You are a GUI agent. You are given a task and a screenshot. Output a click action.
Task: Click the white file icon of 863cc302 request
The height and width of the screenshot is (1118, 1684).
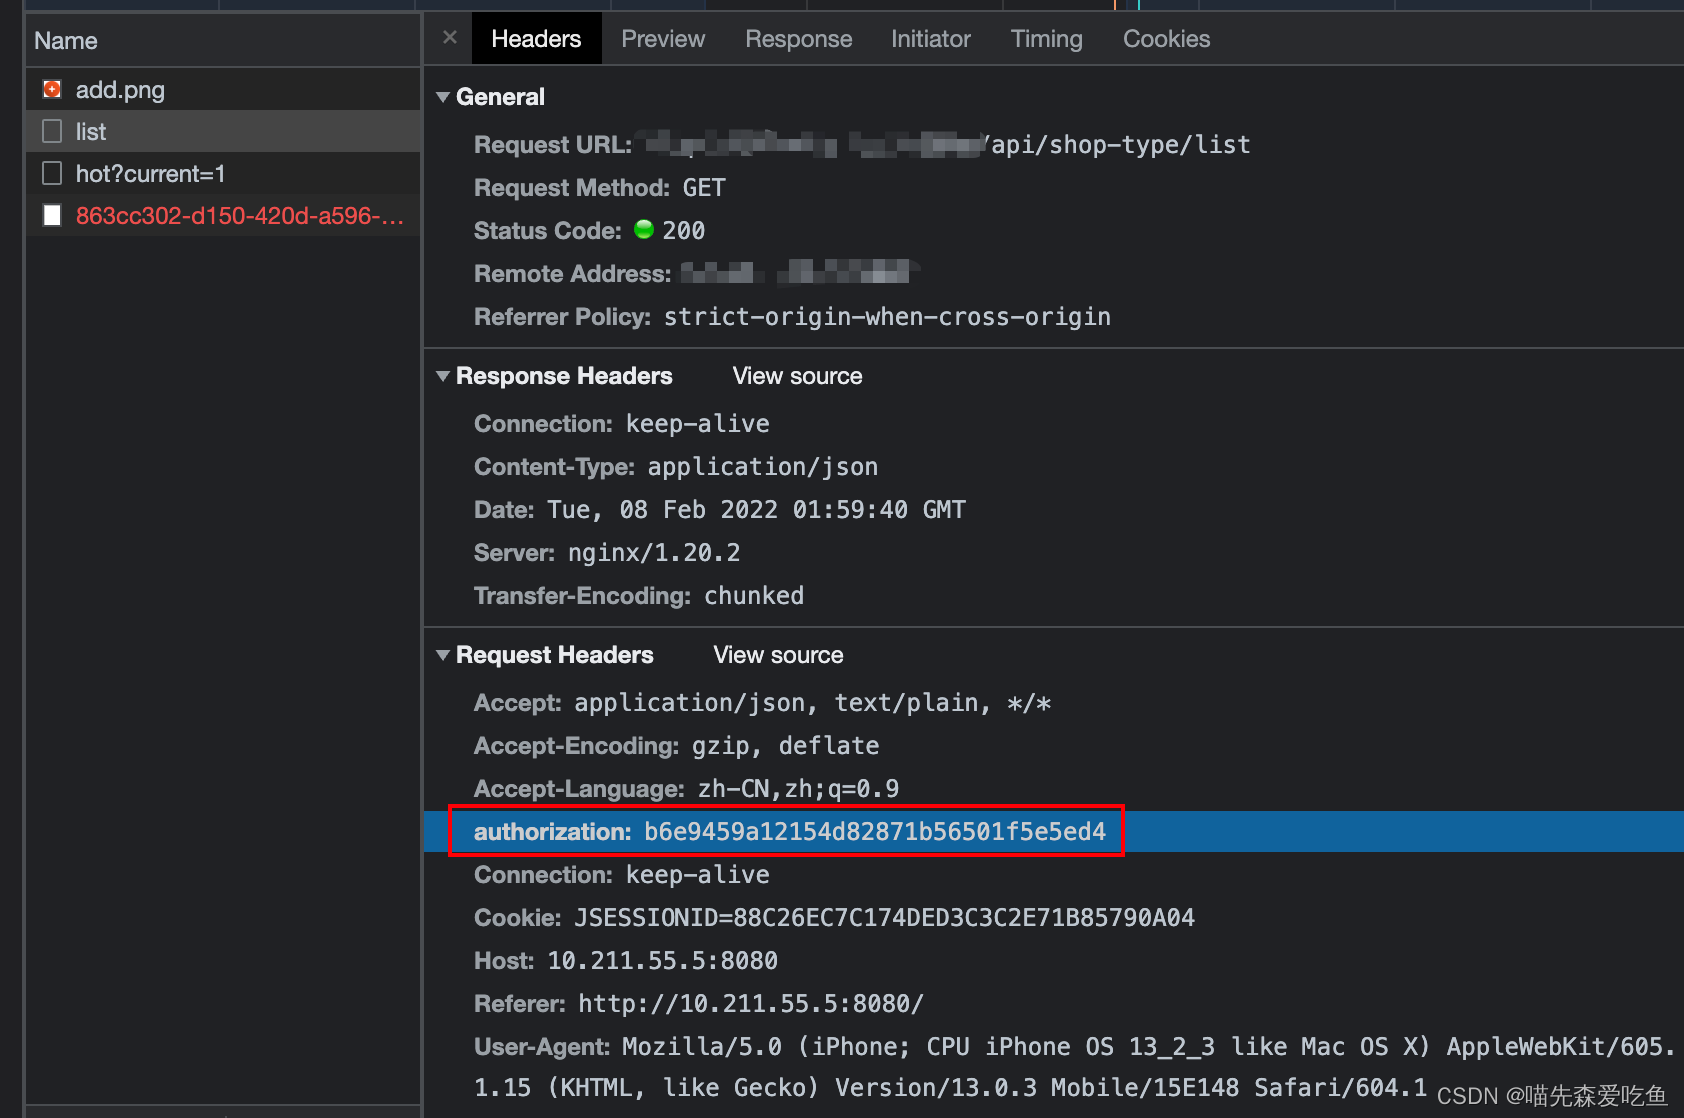pos(52,215)
